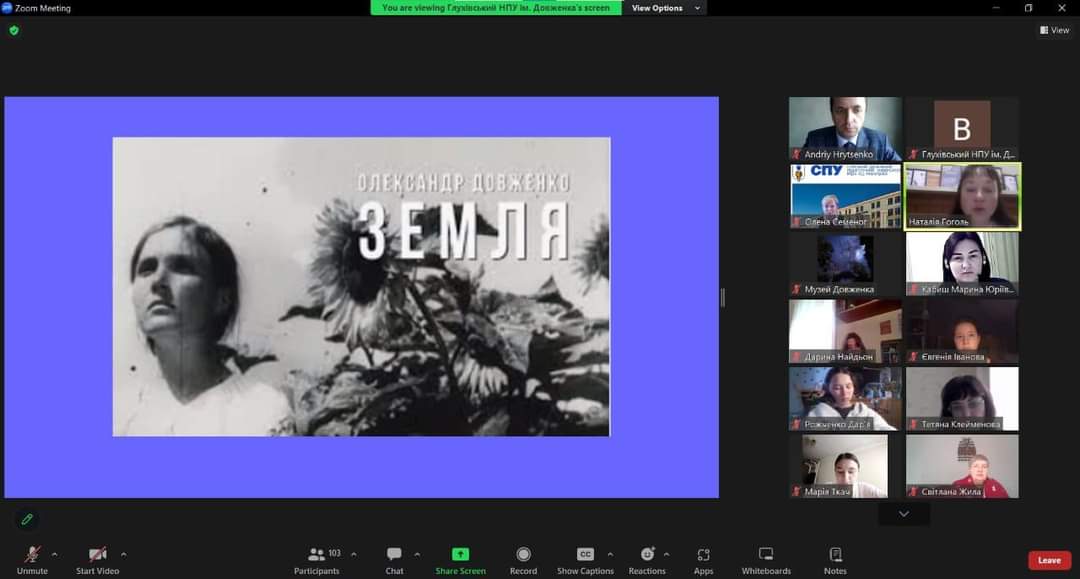Select Олена Семеног's video tile
Screen dimensions: 1080x579
pos(845,196)
